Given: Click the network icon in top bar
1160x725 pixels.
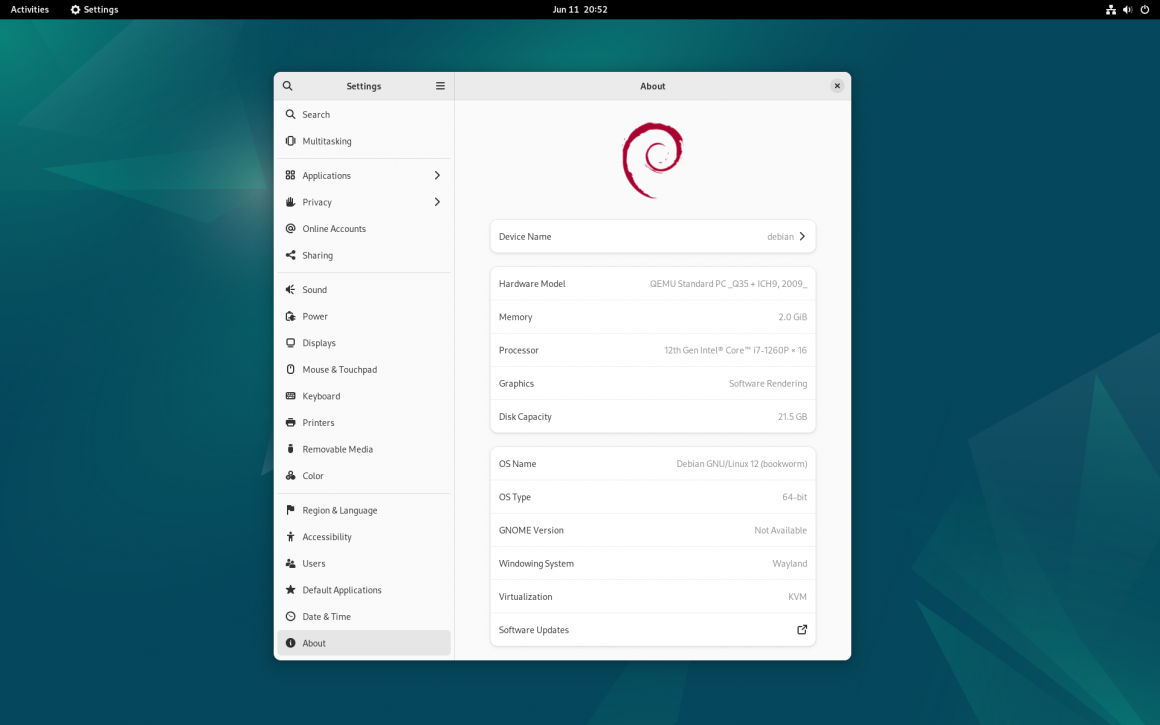Looking at the screenshot, I should click(1111, 9).
